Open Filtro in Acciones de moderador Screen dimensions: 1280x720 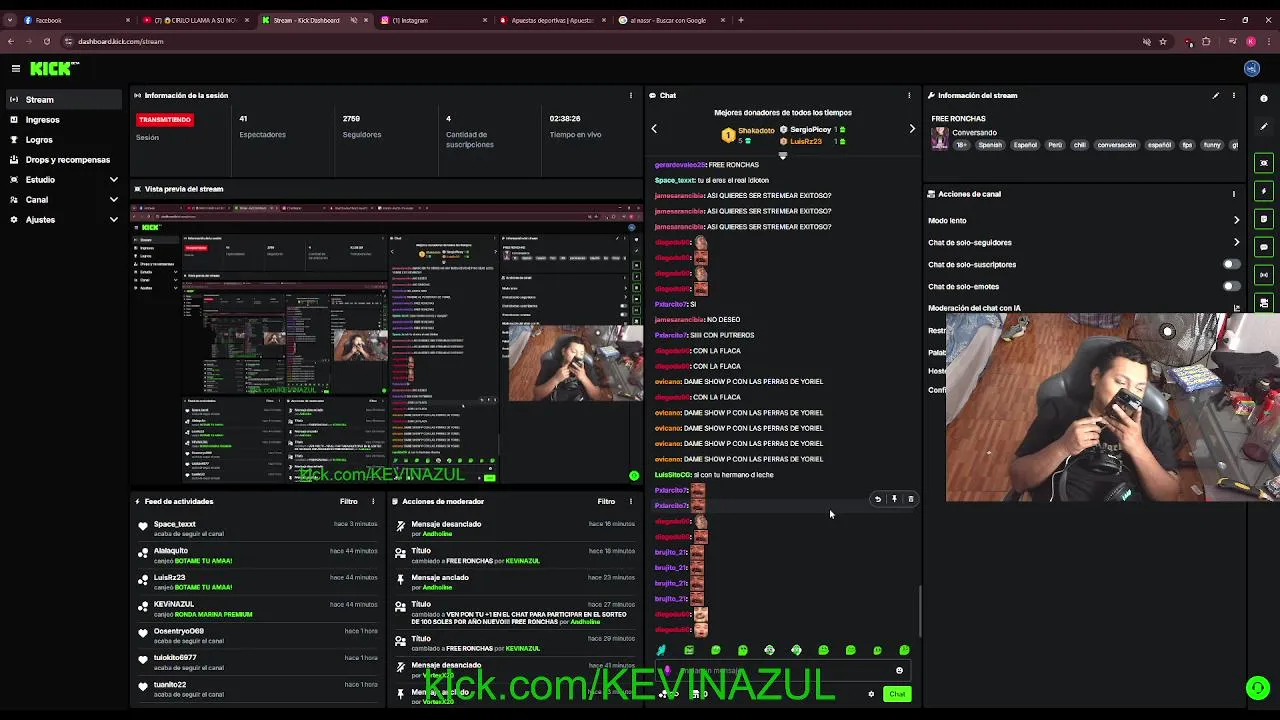pyautogui.click(x=606, y=502)
